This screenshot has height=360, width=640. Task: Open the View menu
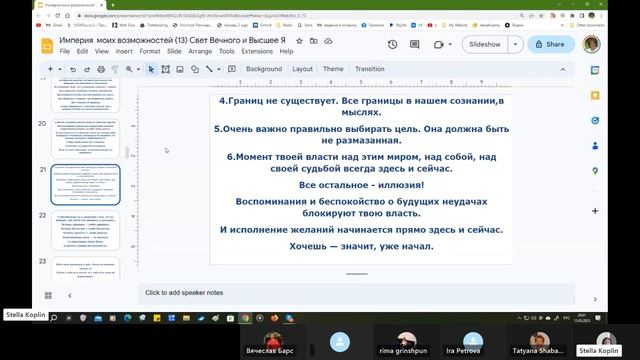(x=102, y=51)
